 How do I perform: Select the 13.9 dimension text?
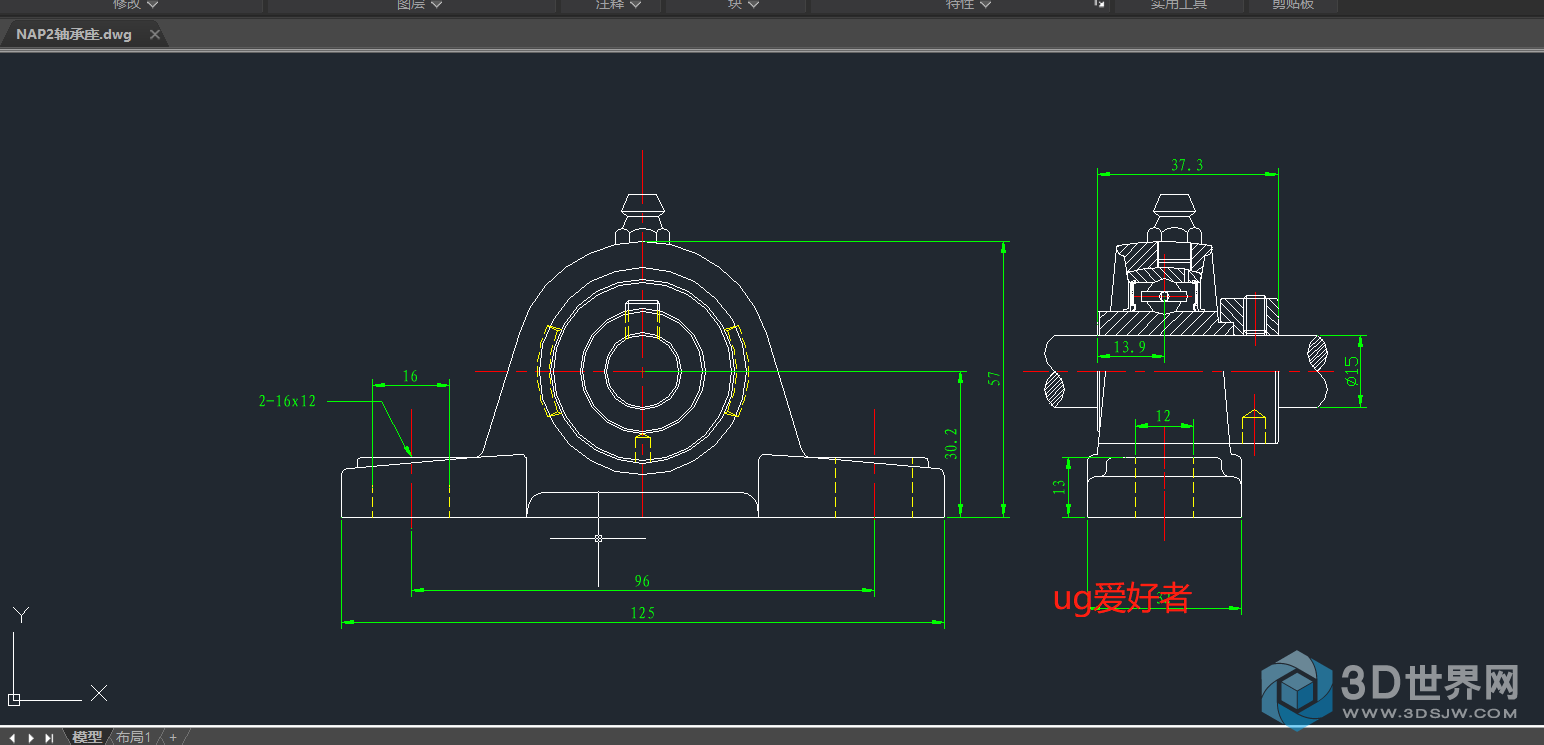coord(1129,347)
